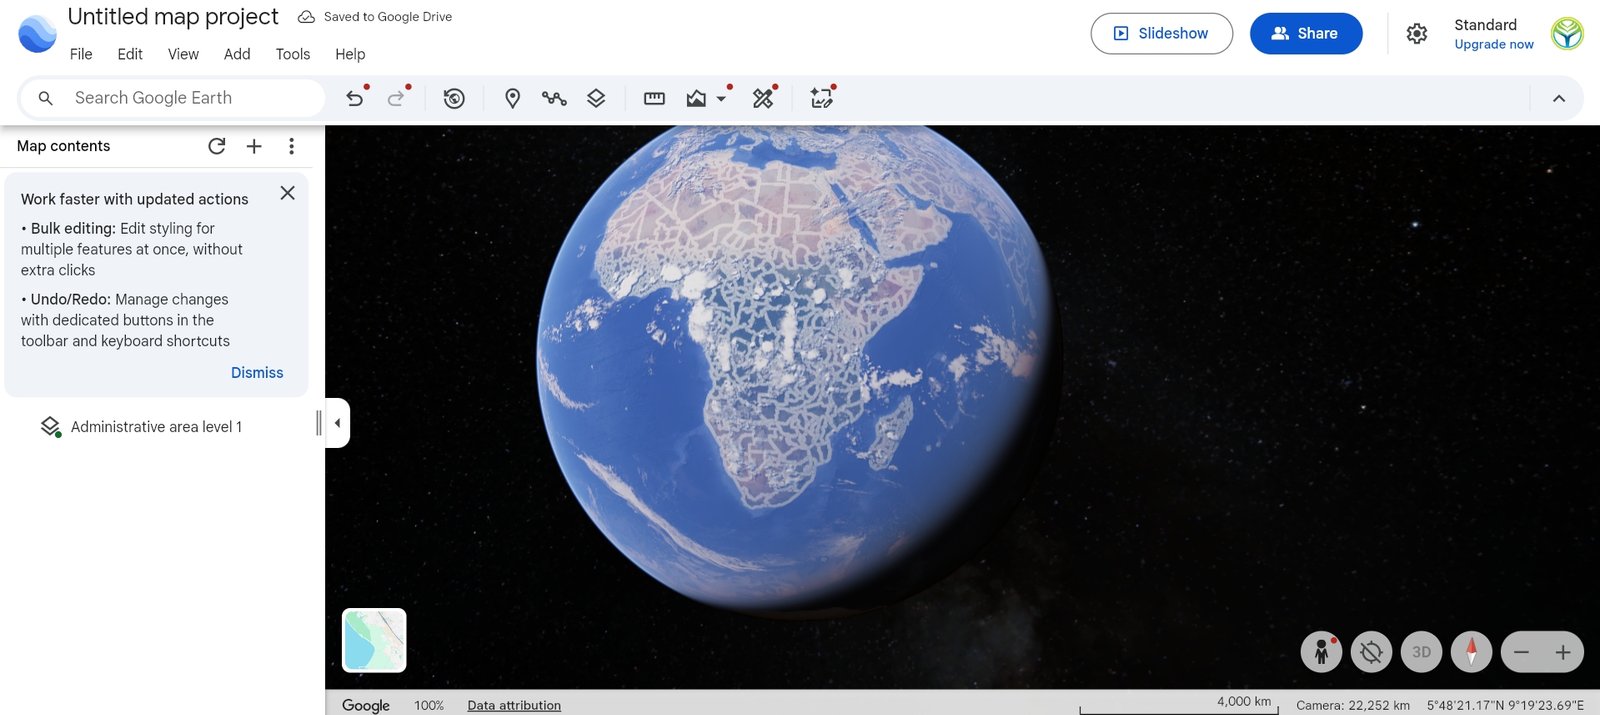Zoom in with the plus button

pyautogui.click(x=1563, y=653)
